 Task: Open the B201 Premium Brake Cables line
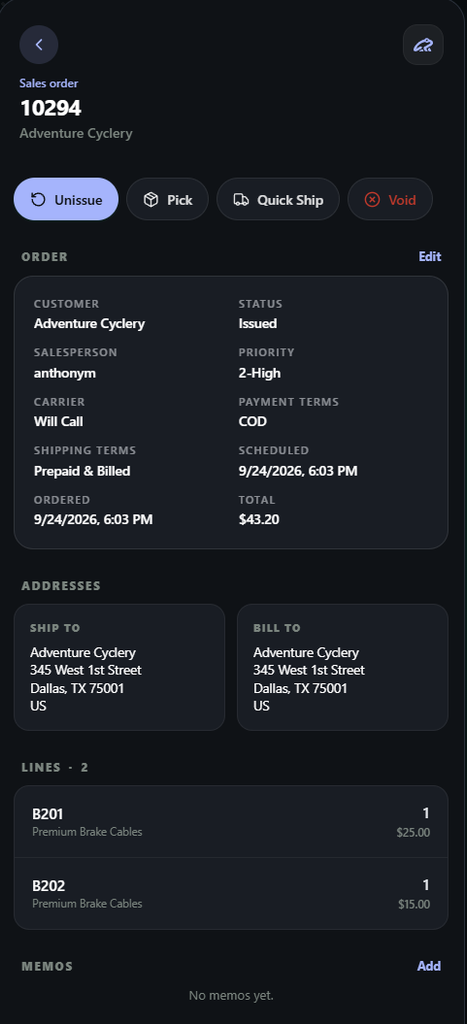click(x=231, y=822)
